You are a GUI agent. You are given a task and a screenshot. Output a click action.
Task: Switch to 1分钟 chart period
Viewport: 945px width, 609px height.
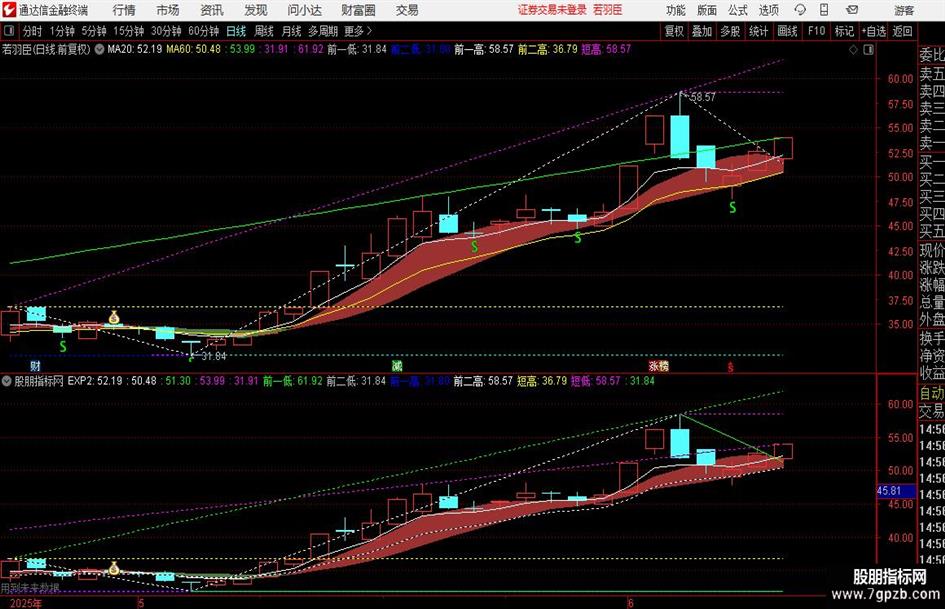click(62, 31)
